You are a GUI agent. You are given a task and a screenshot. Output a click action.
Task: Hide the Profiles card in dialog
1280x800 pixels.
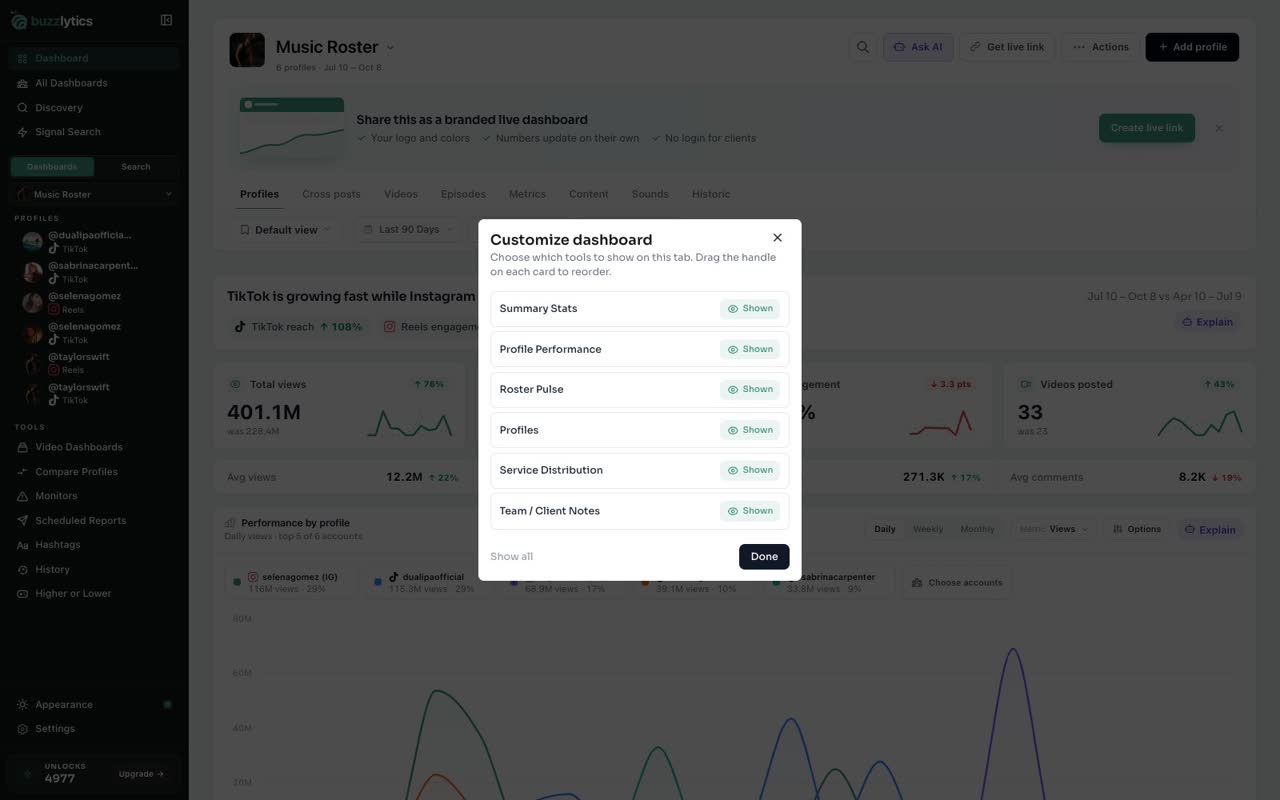point(750,430)
